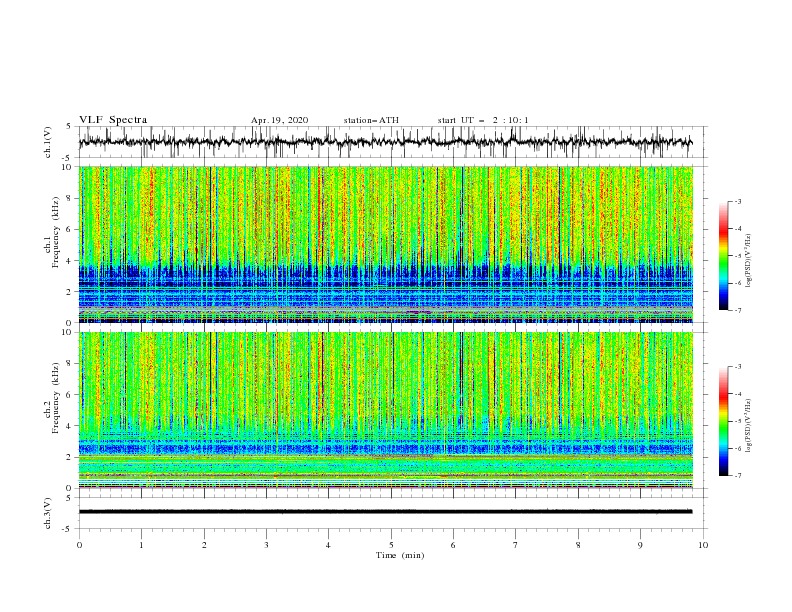This screenshot has height=612, width=792.
Task: Click the '10' tick on the time axis
Action: point(703,545)
